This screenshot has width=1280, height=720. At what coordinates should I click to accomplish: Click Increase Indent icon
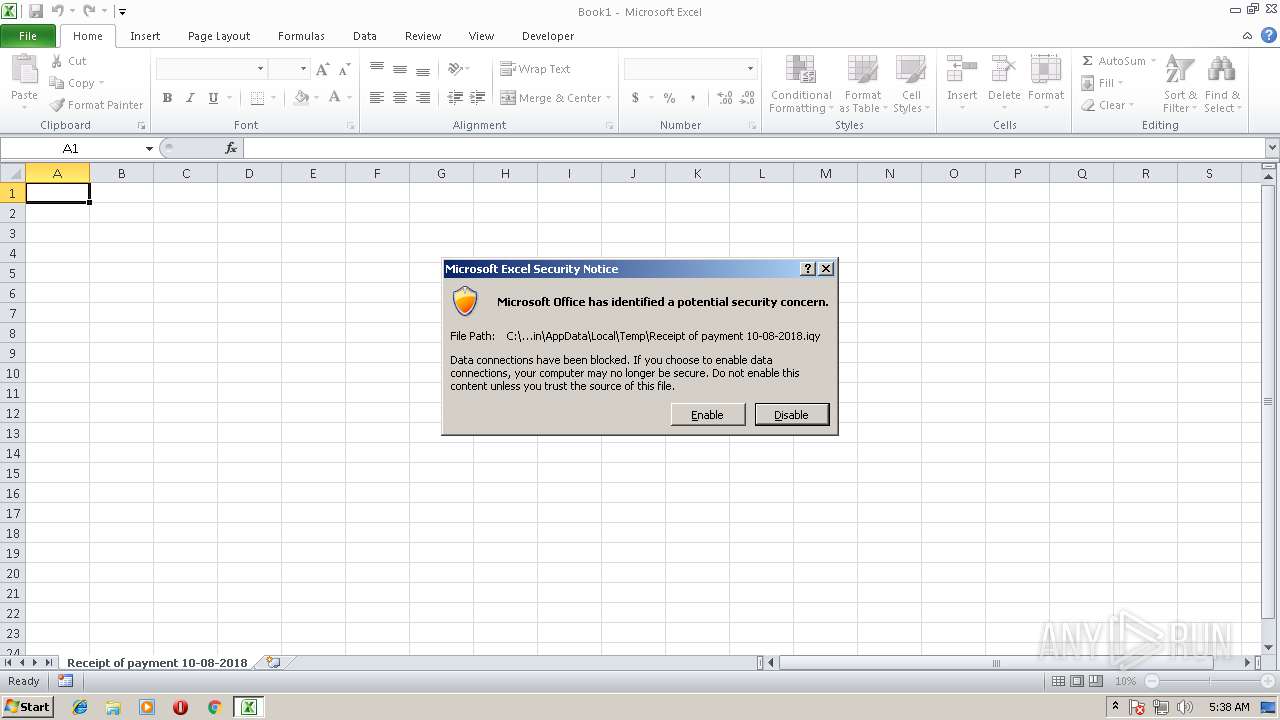(478, 98)
